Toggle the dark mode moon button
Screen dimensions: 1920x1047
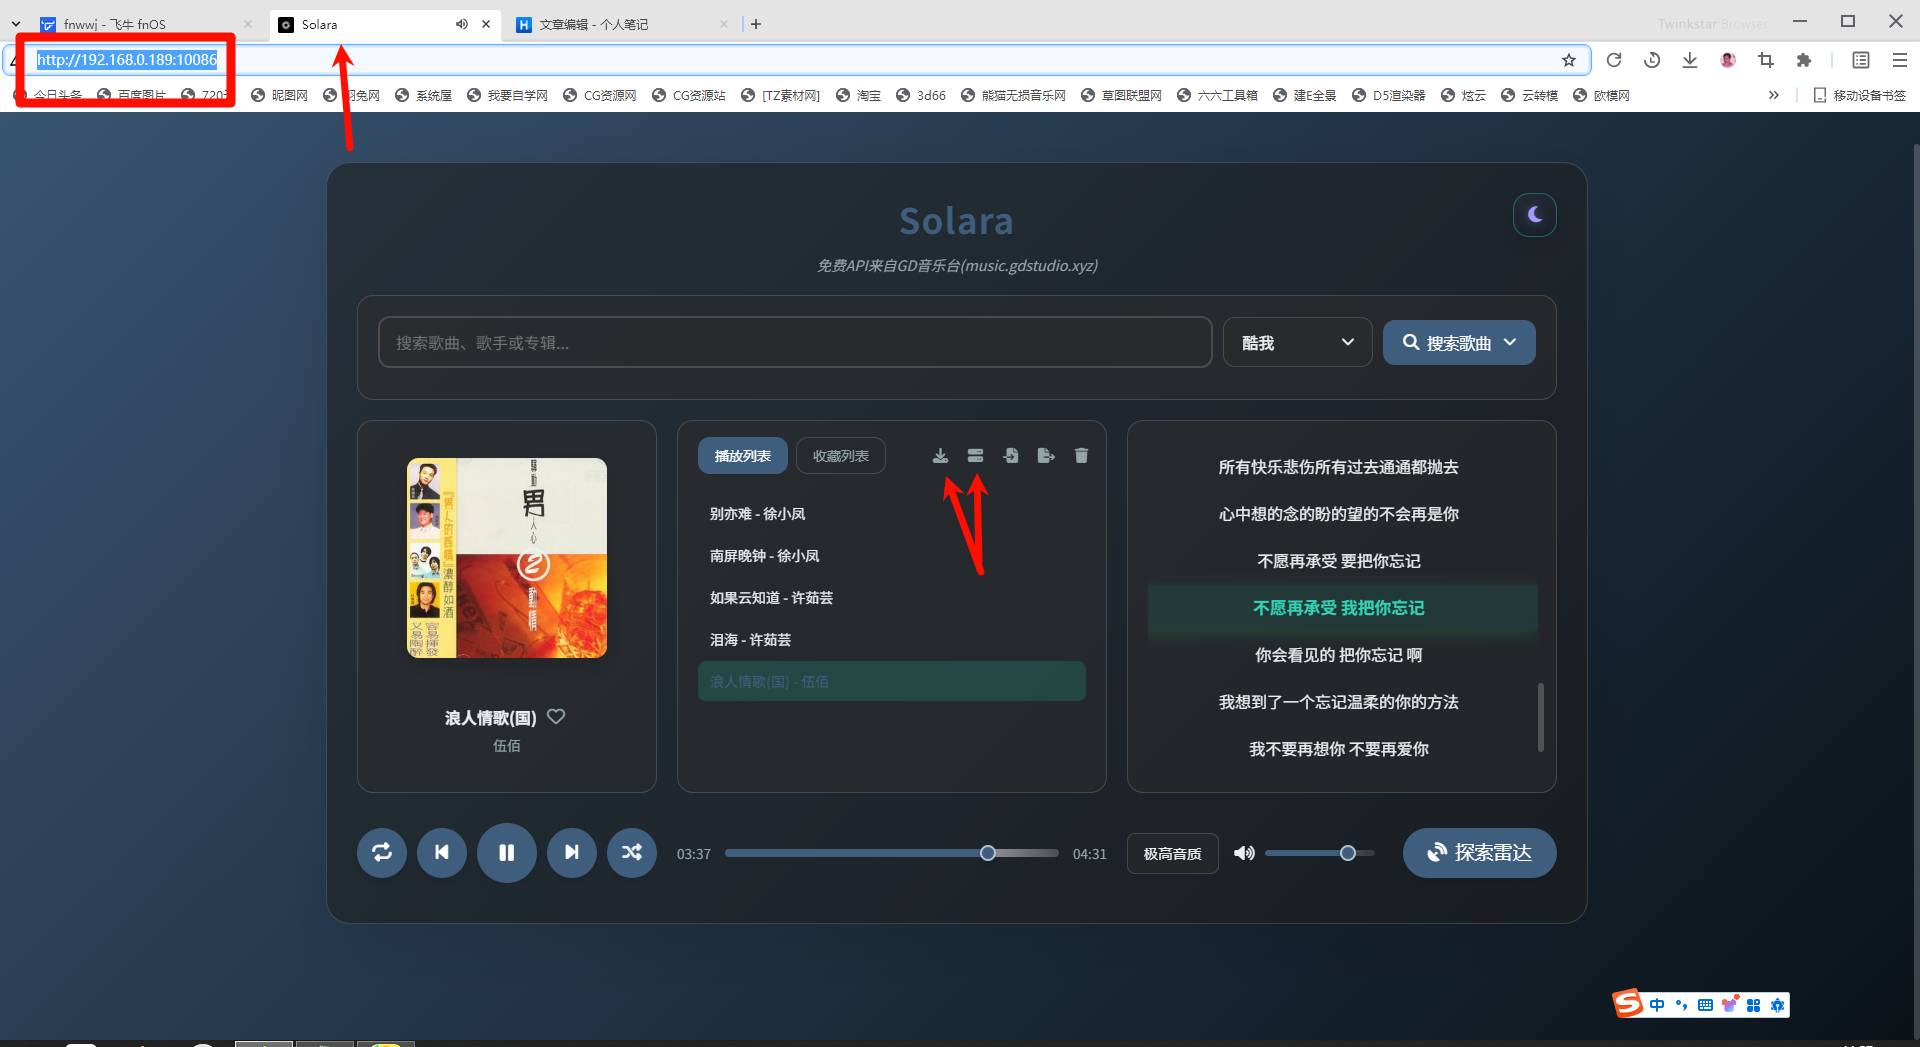point(1534,215)
